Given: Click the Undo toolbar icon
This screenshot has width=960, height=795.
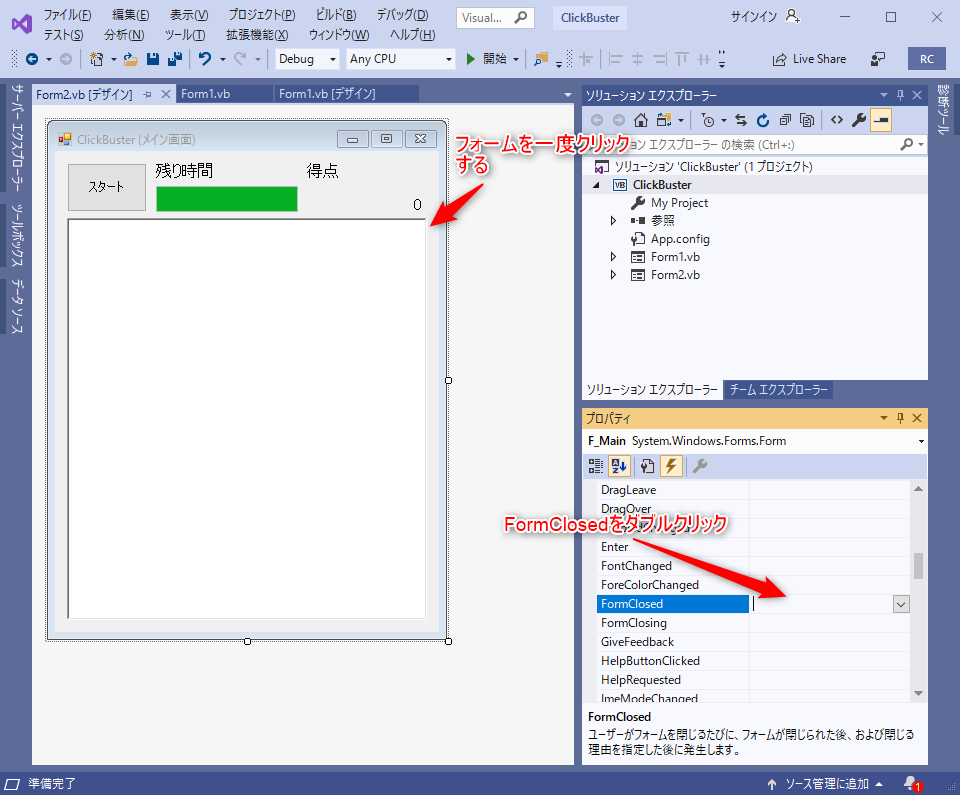Looking at the screenshot, I should pos(205,59).
